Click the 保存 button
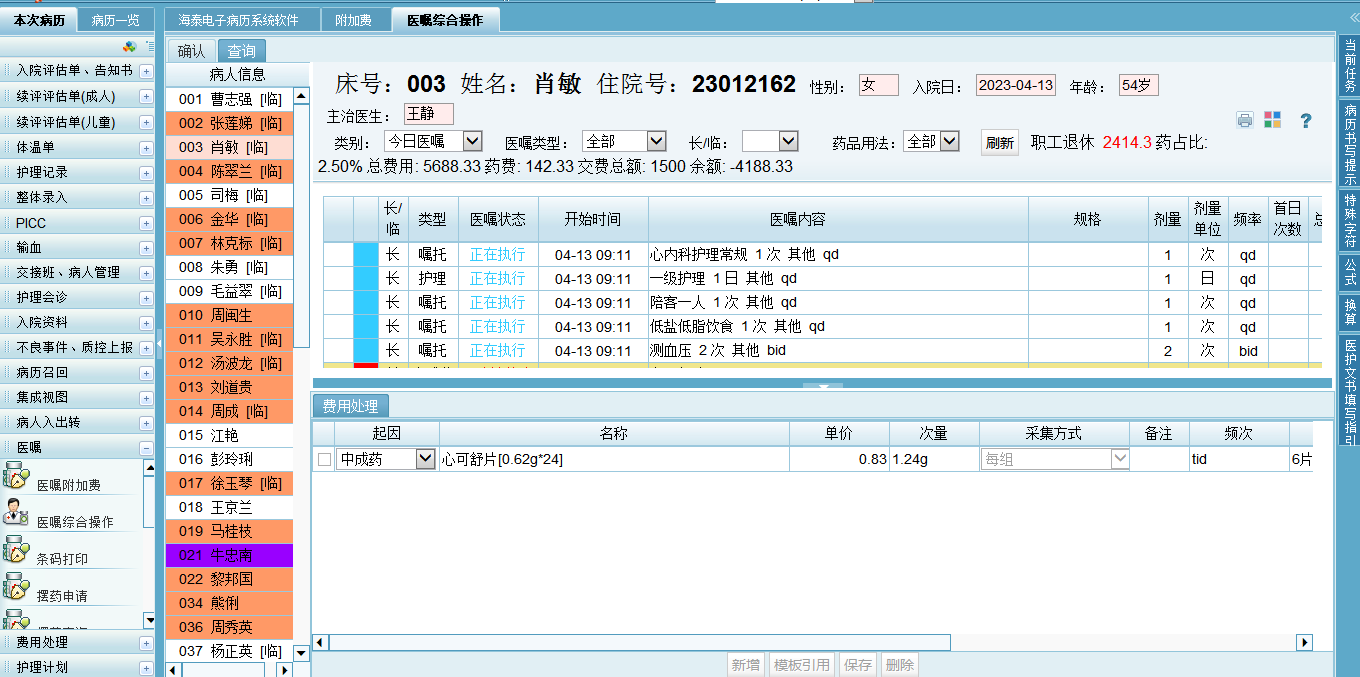 coord(859,664)
